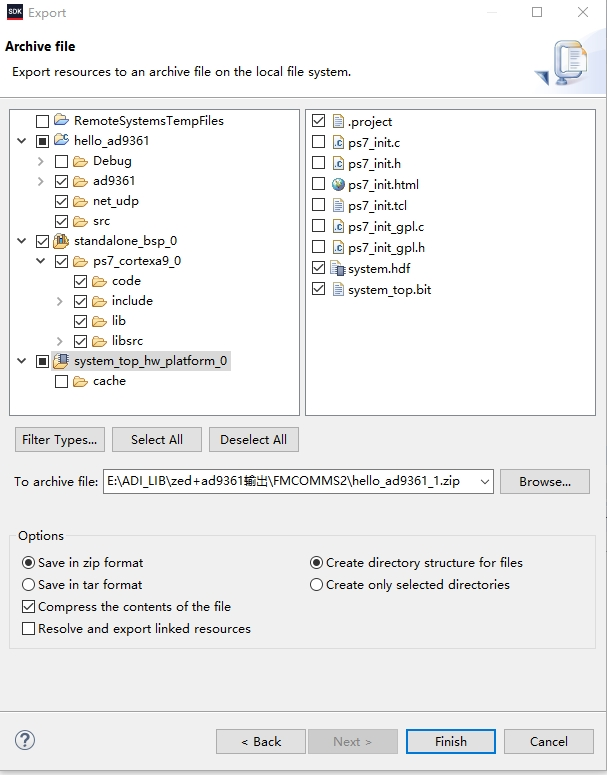Click the net_udp folder icon
The image size is (607, 775).
click(x=81, y=201)
